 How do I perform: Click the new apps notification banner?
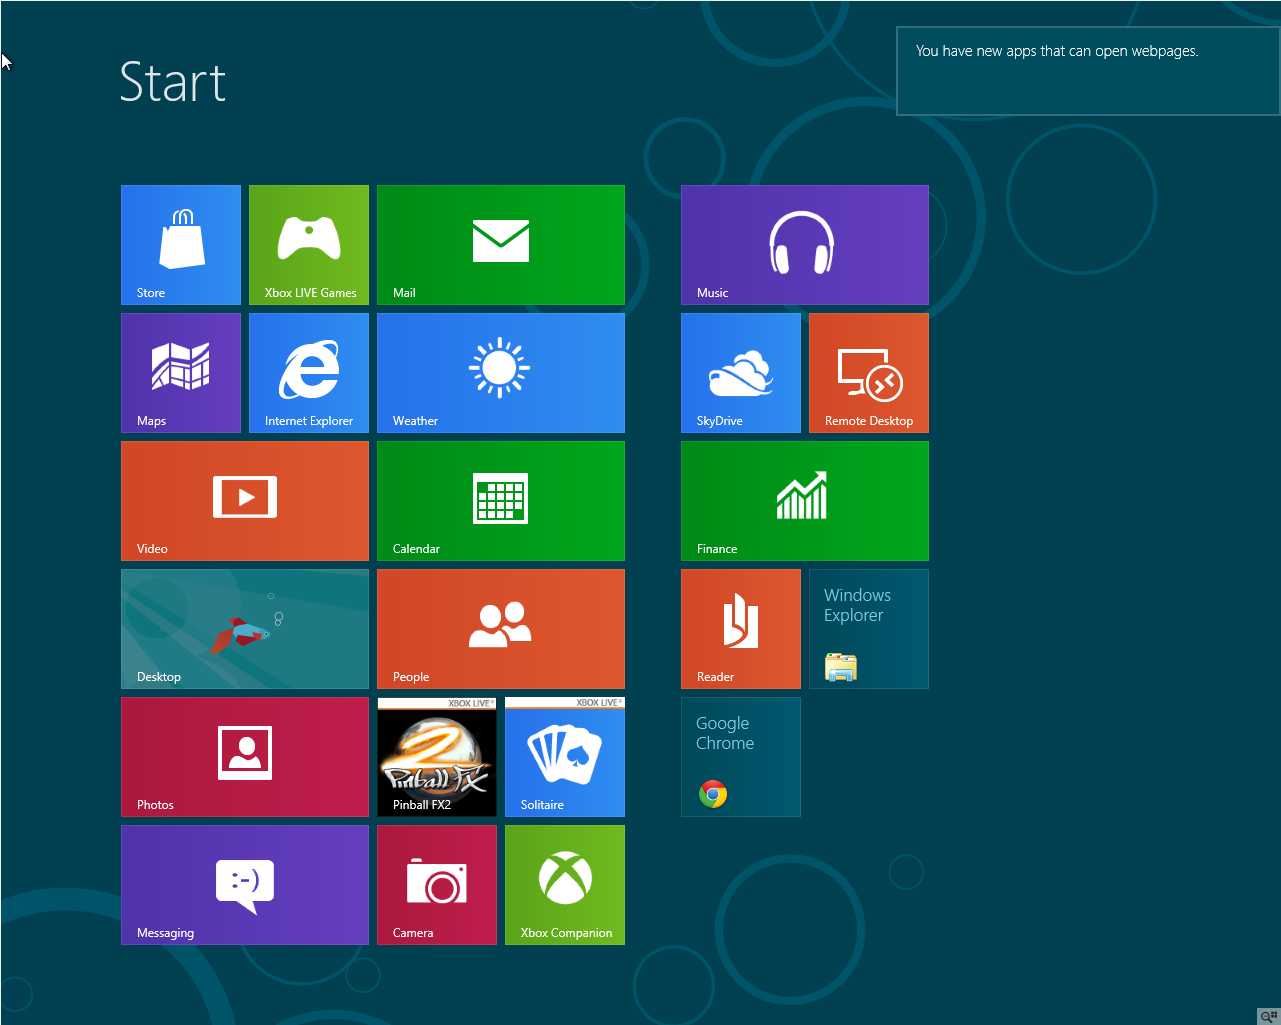[1088, 71]
